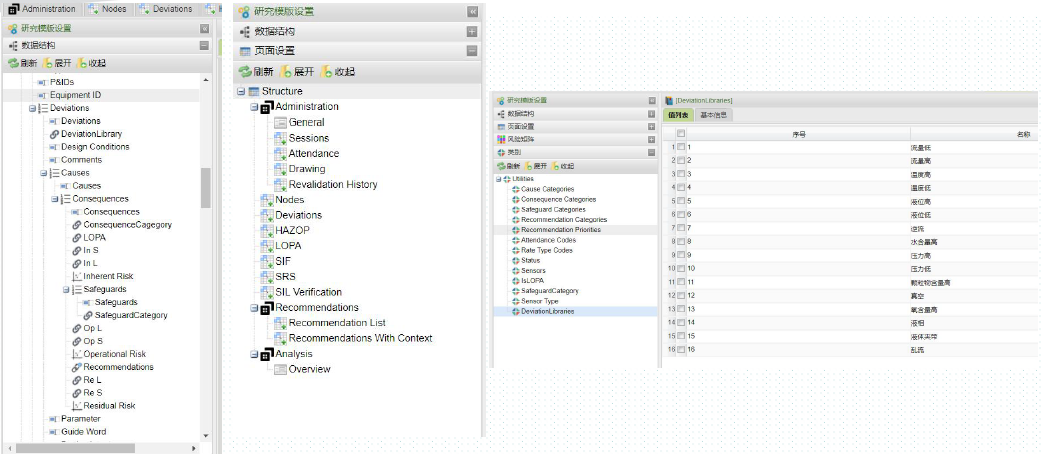Image resolution: width=1041 pixels, height=454 pixels.
Task: Tick the select-all checkbox in the table header
Action: tap(681, 133)
